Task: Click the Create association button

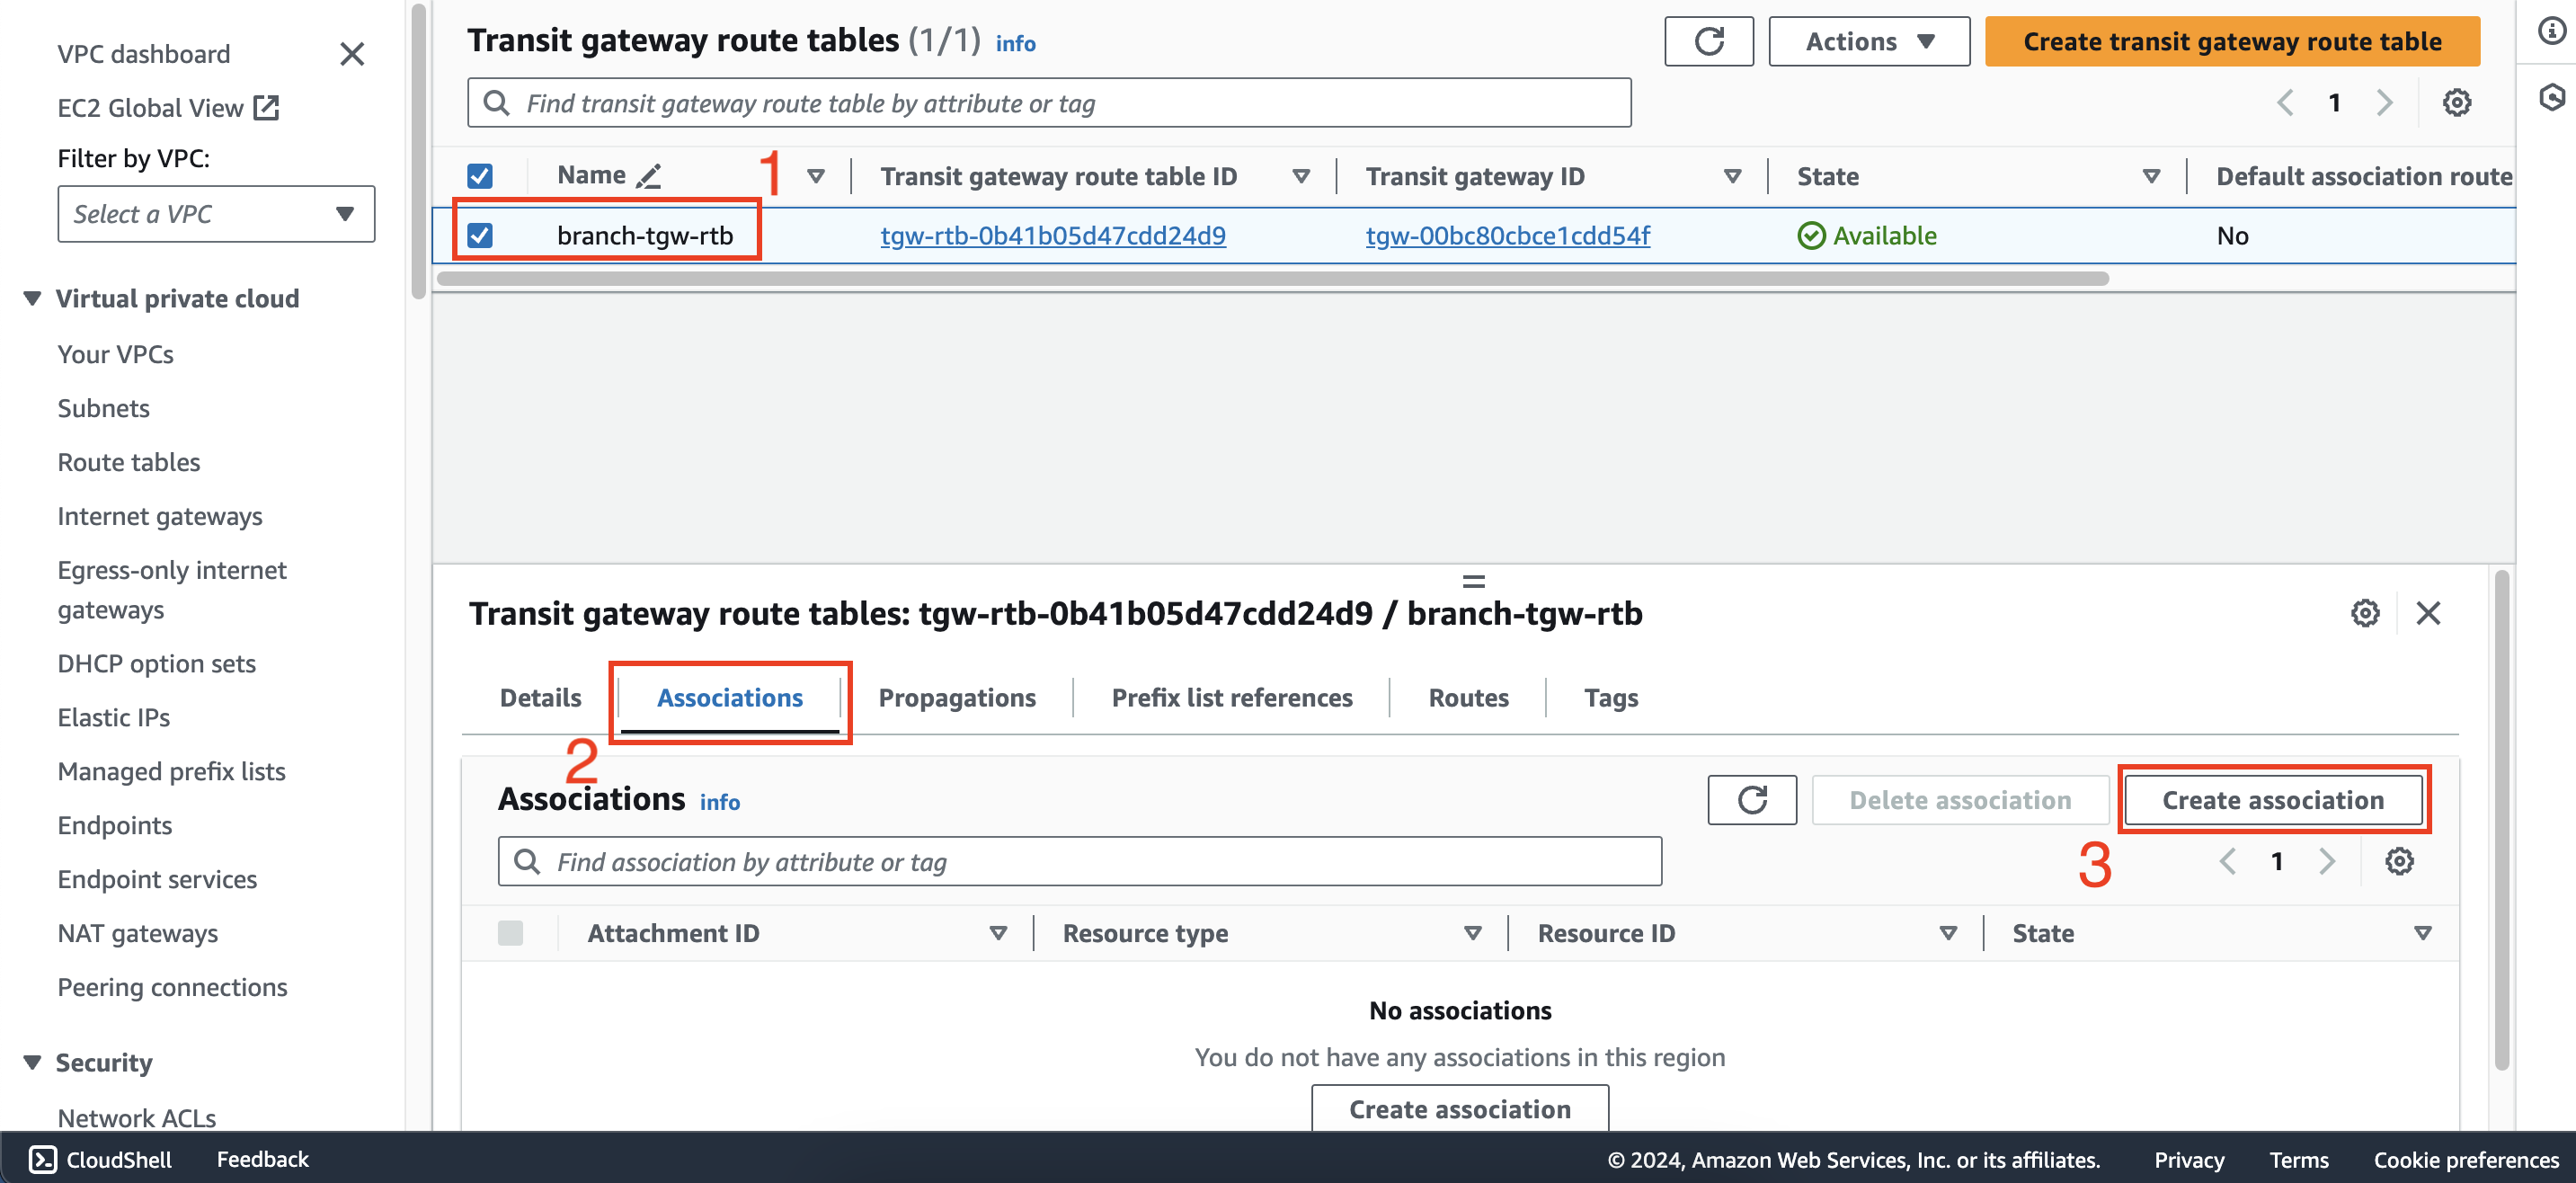Action: (x=2272, y=800)
